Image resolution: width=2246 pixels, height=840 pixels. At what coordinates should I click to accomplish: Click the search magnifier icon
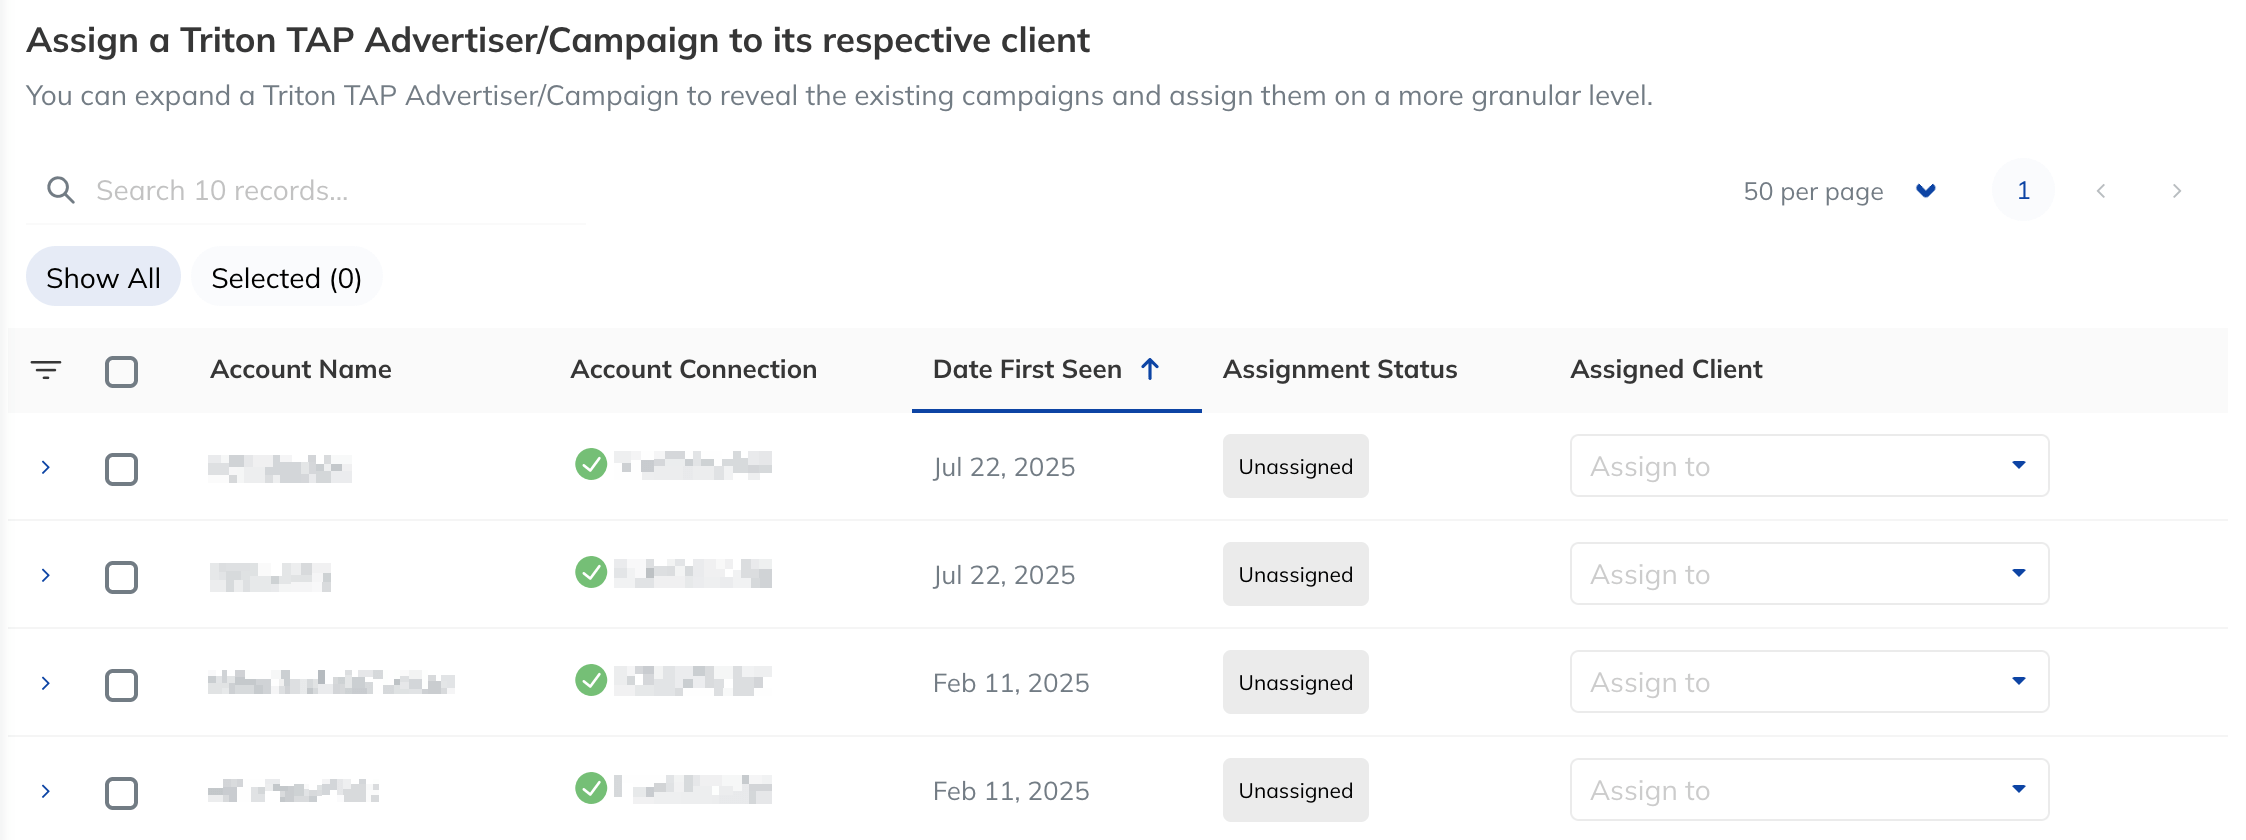(x=61, y=190)
